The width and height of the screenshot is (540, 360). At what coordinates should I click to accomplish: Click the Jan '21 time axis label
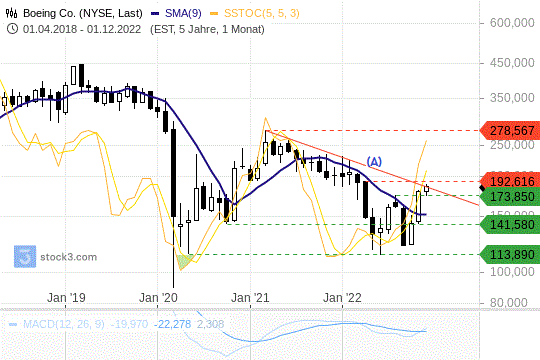(250, 298)
